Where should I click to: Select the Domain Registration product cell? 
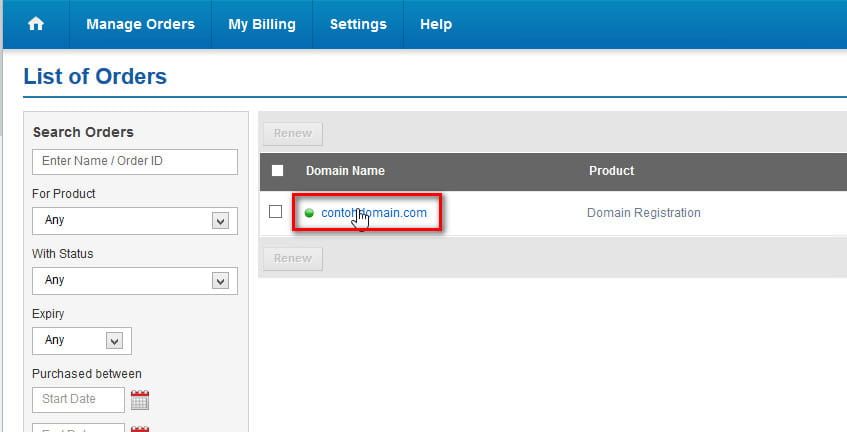coord(644,213)
